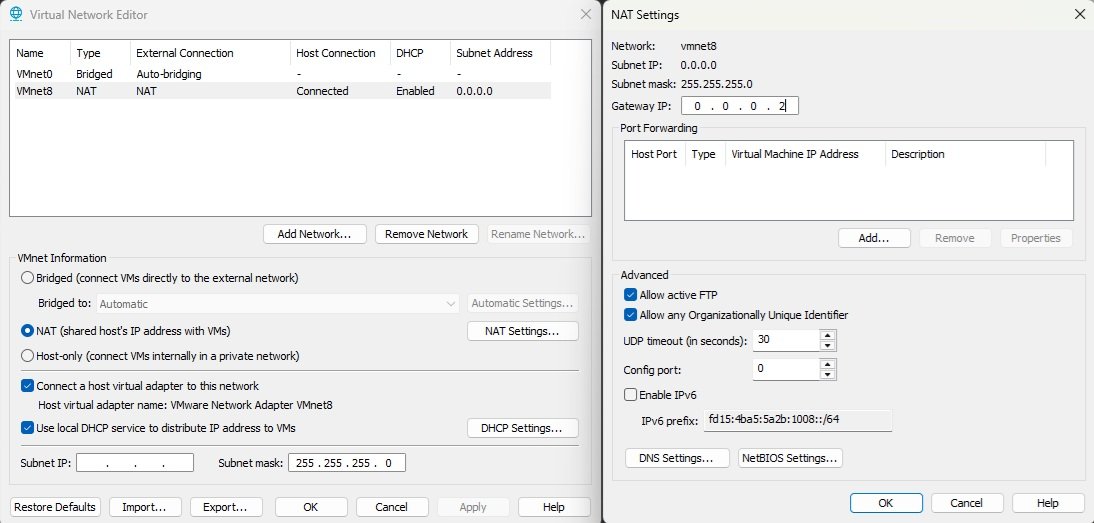The image size is (1094, 523).
Task: Choose Host-only network option
Action: click(x=28, y=356)
